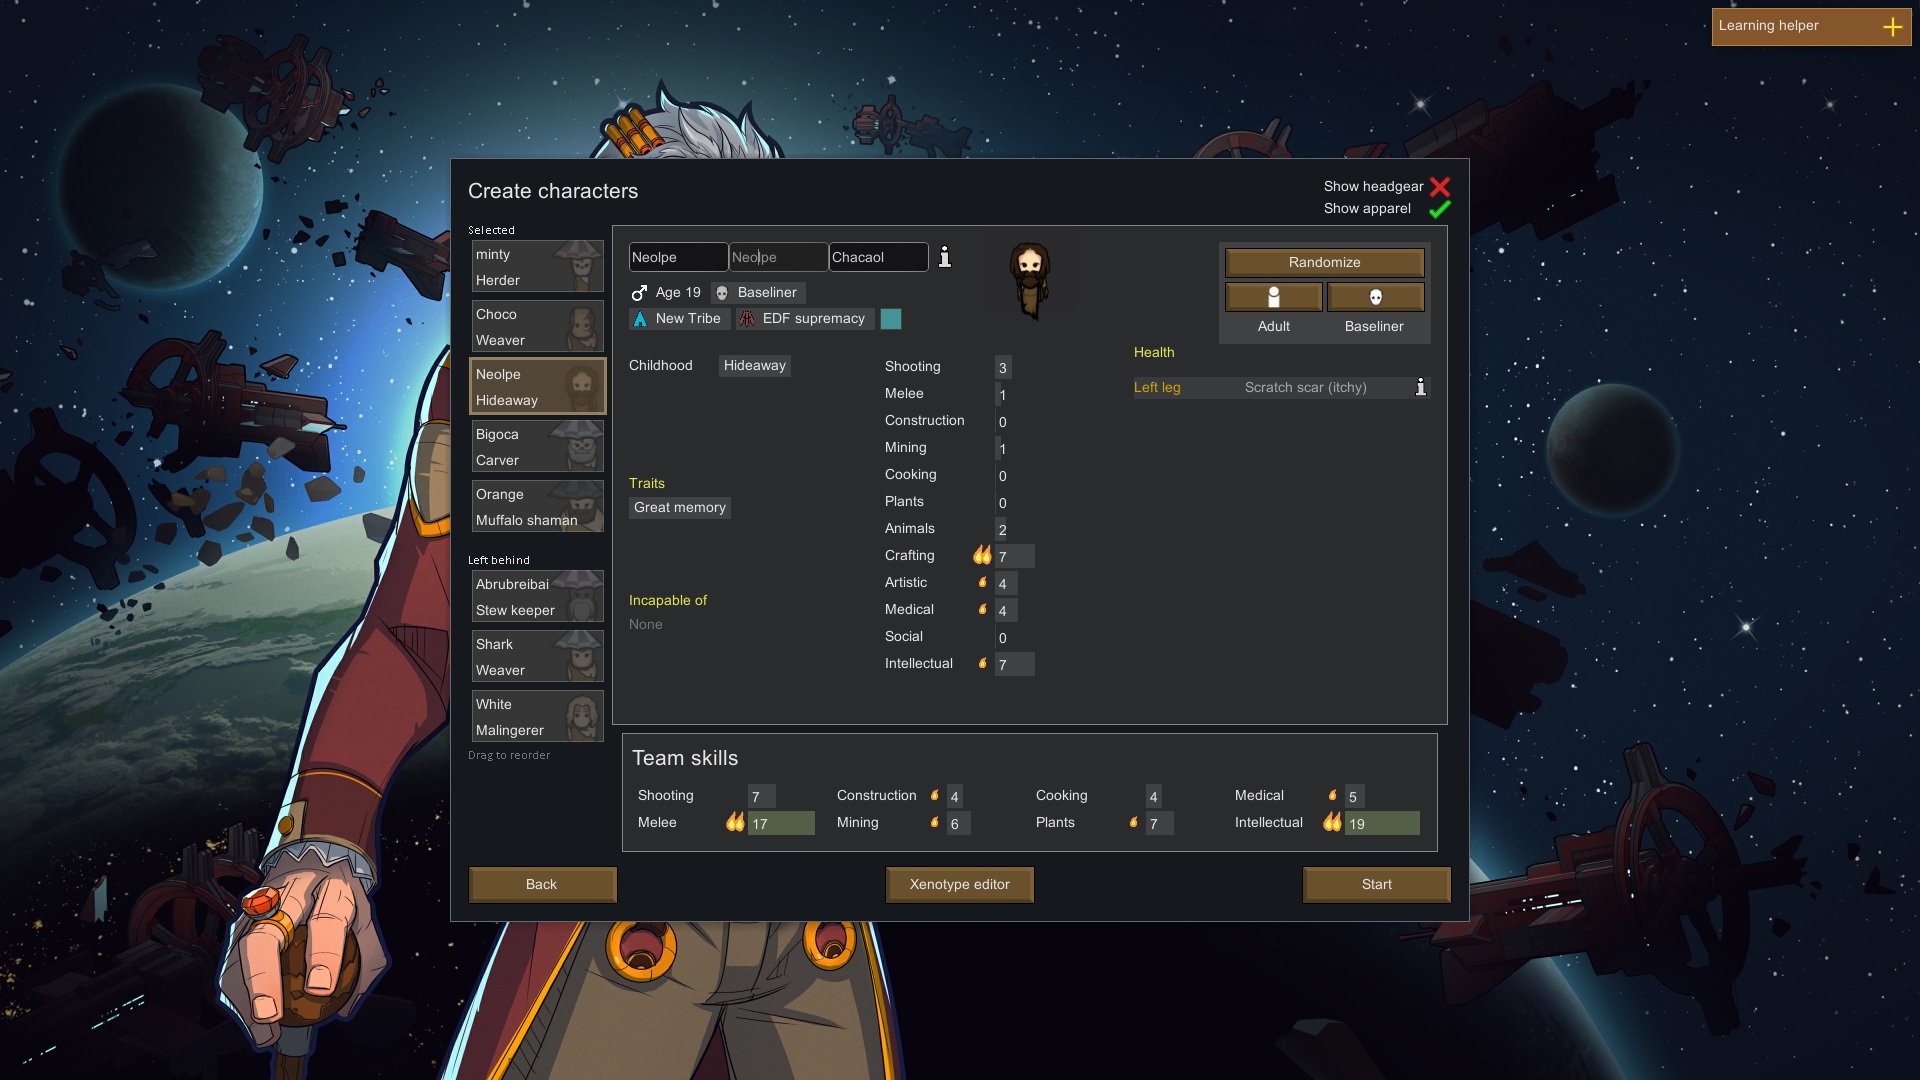The height and width of the screenshot is (1080, 1920).
Task: Expand Learning helper with plus icon
Action: [x=1892, y=27]
